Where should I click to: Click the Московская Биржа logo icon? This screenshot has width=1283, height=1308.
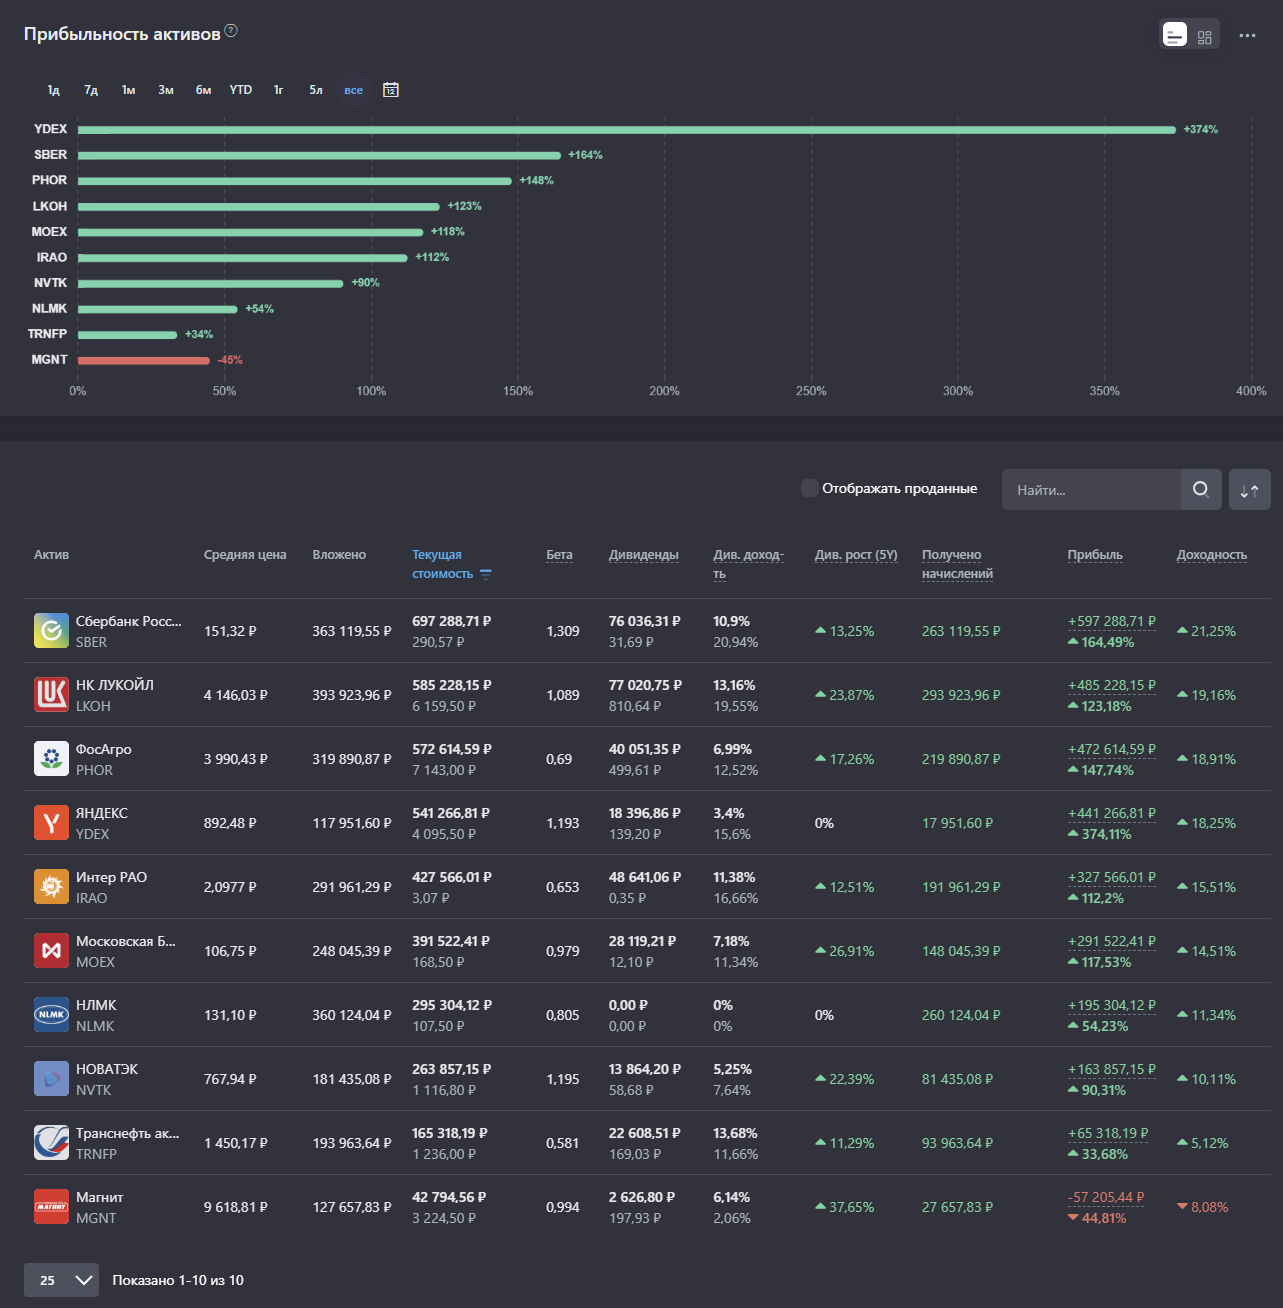(x=52, y=951)
